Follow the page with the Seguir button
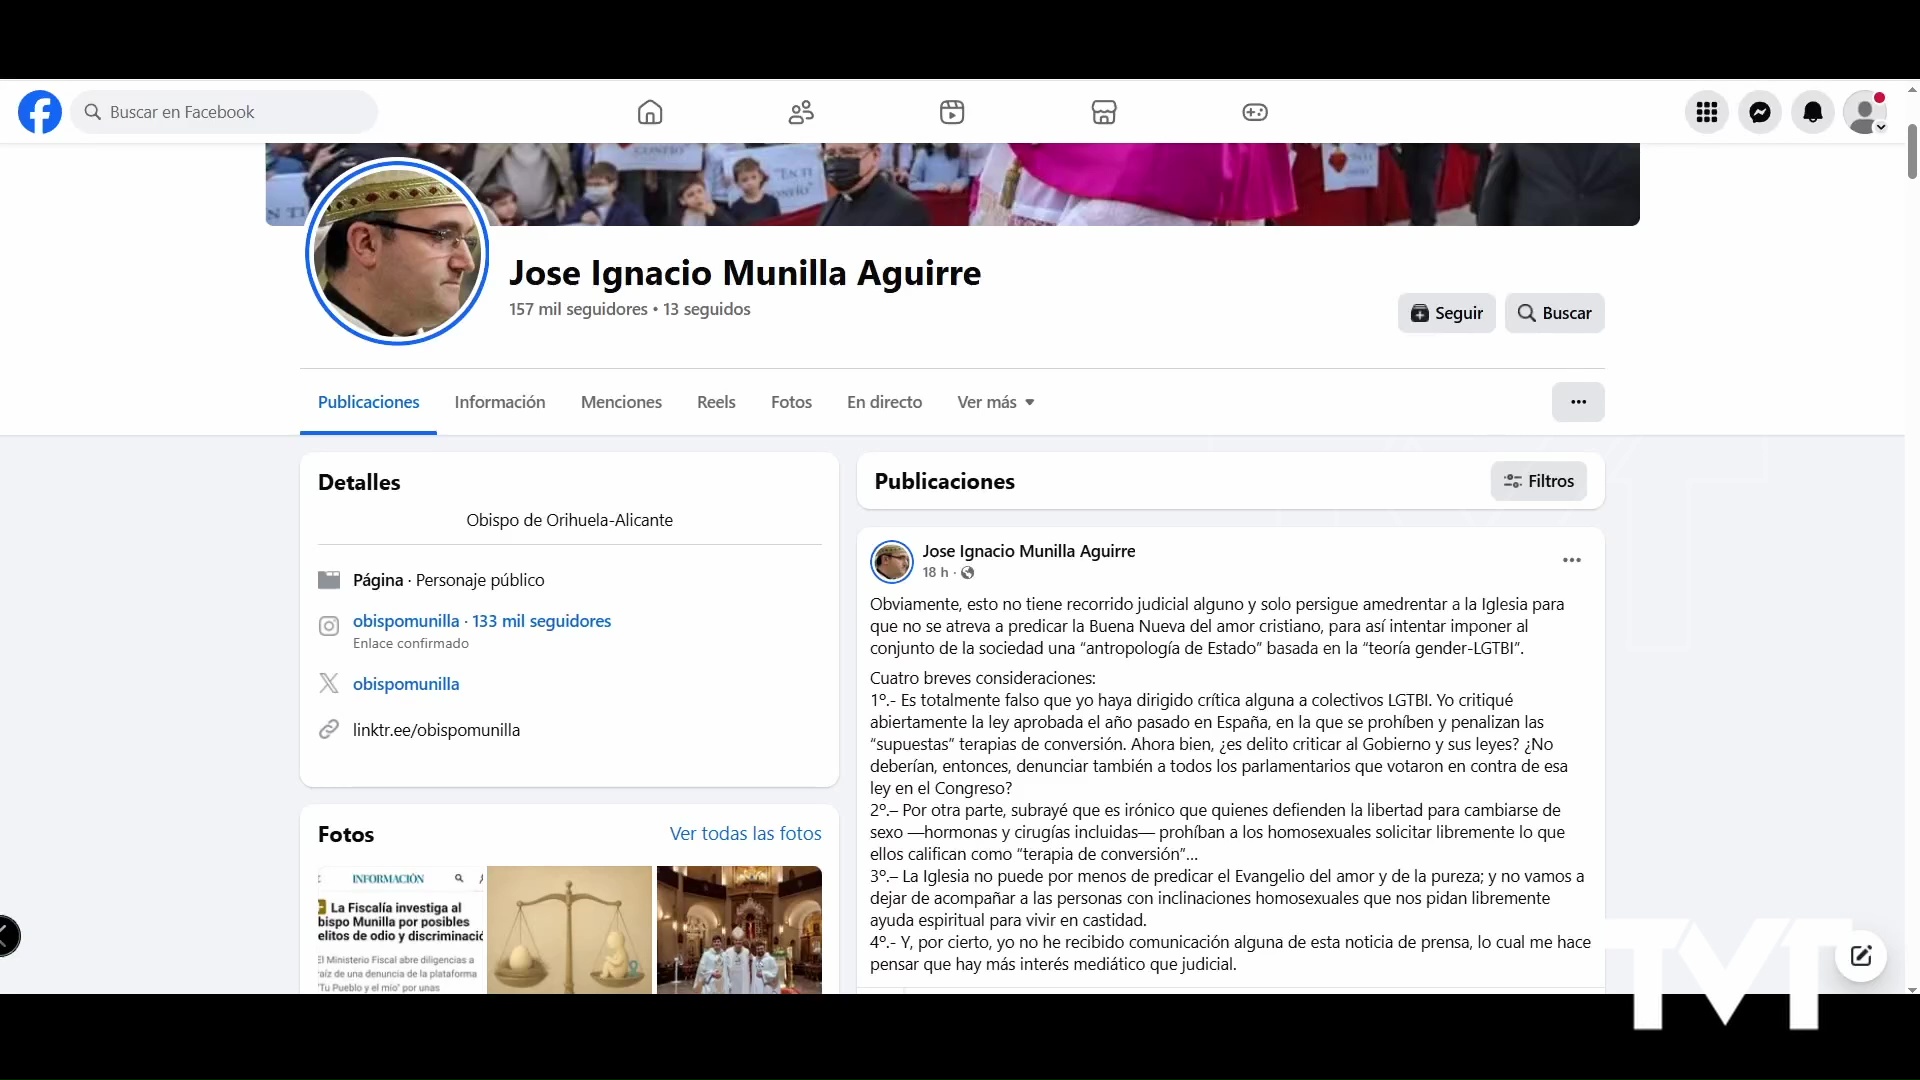 [x=1446, y=312]
